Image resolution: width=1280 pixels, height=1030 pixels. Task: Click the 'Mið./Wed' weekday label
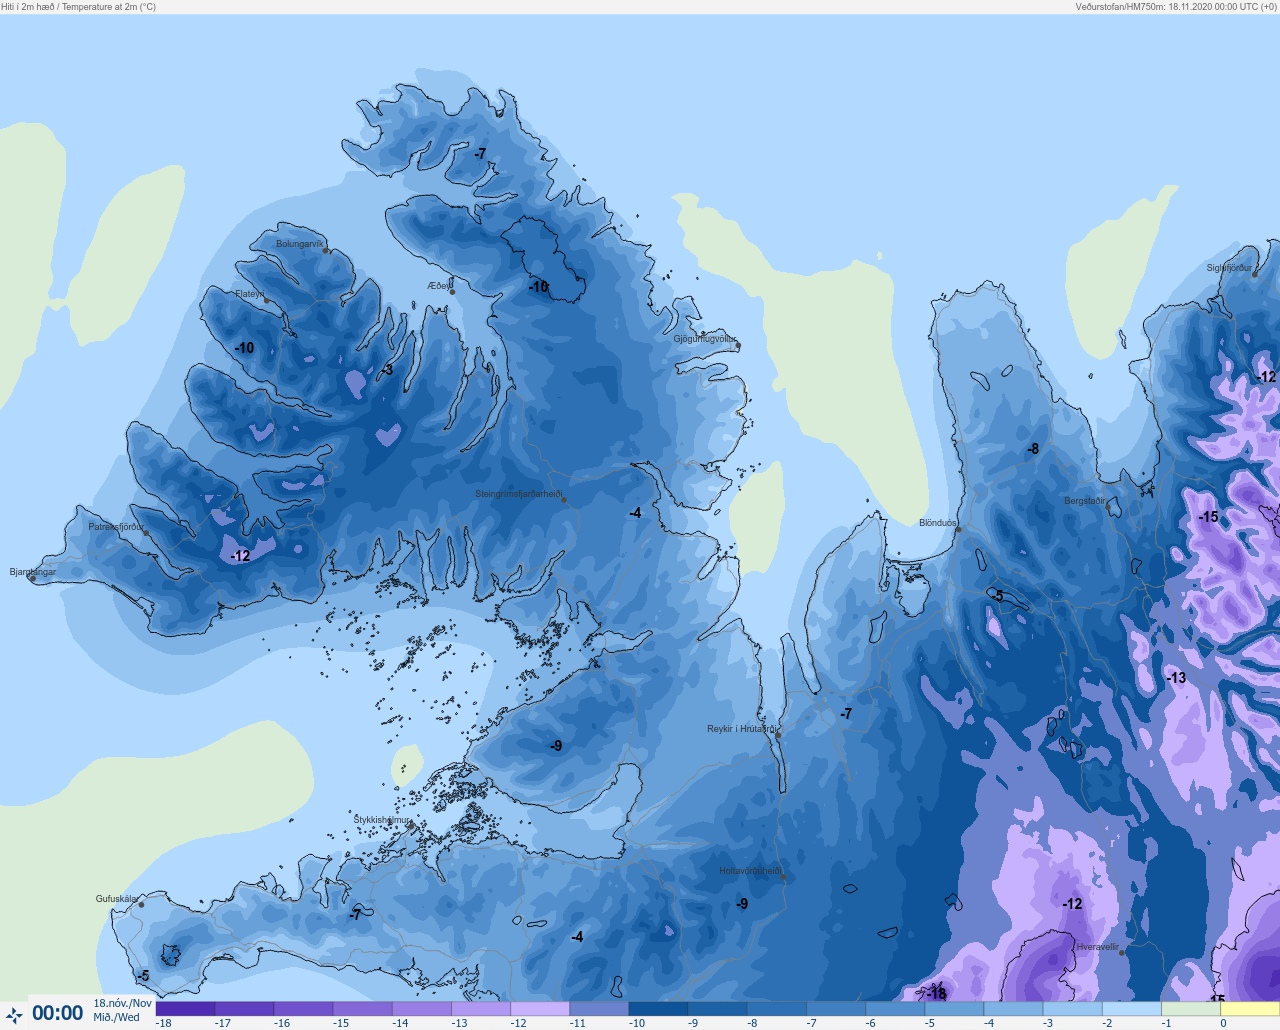pyautogui.click(x=117, y=1017)
